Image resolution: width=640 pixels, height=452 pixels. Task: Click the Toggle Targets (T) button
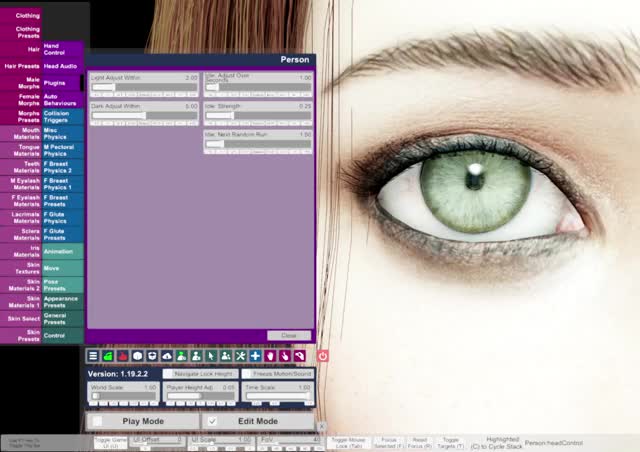[451, 442]
